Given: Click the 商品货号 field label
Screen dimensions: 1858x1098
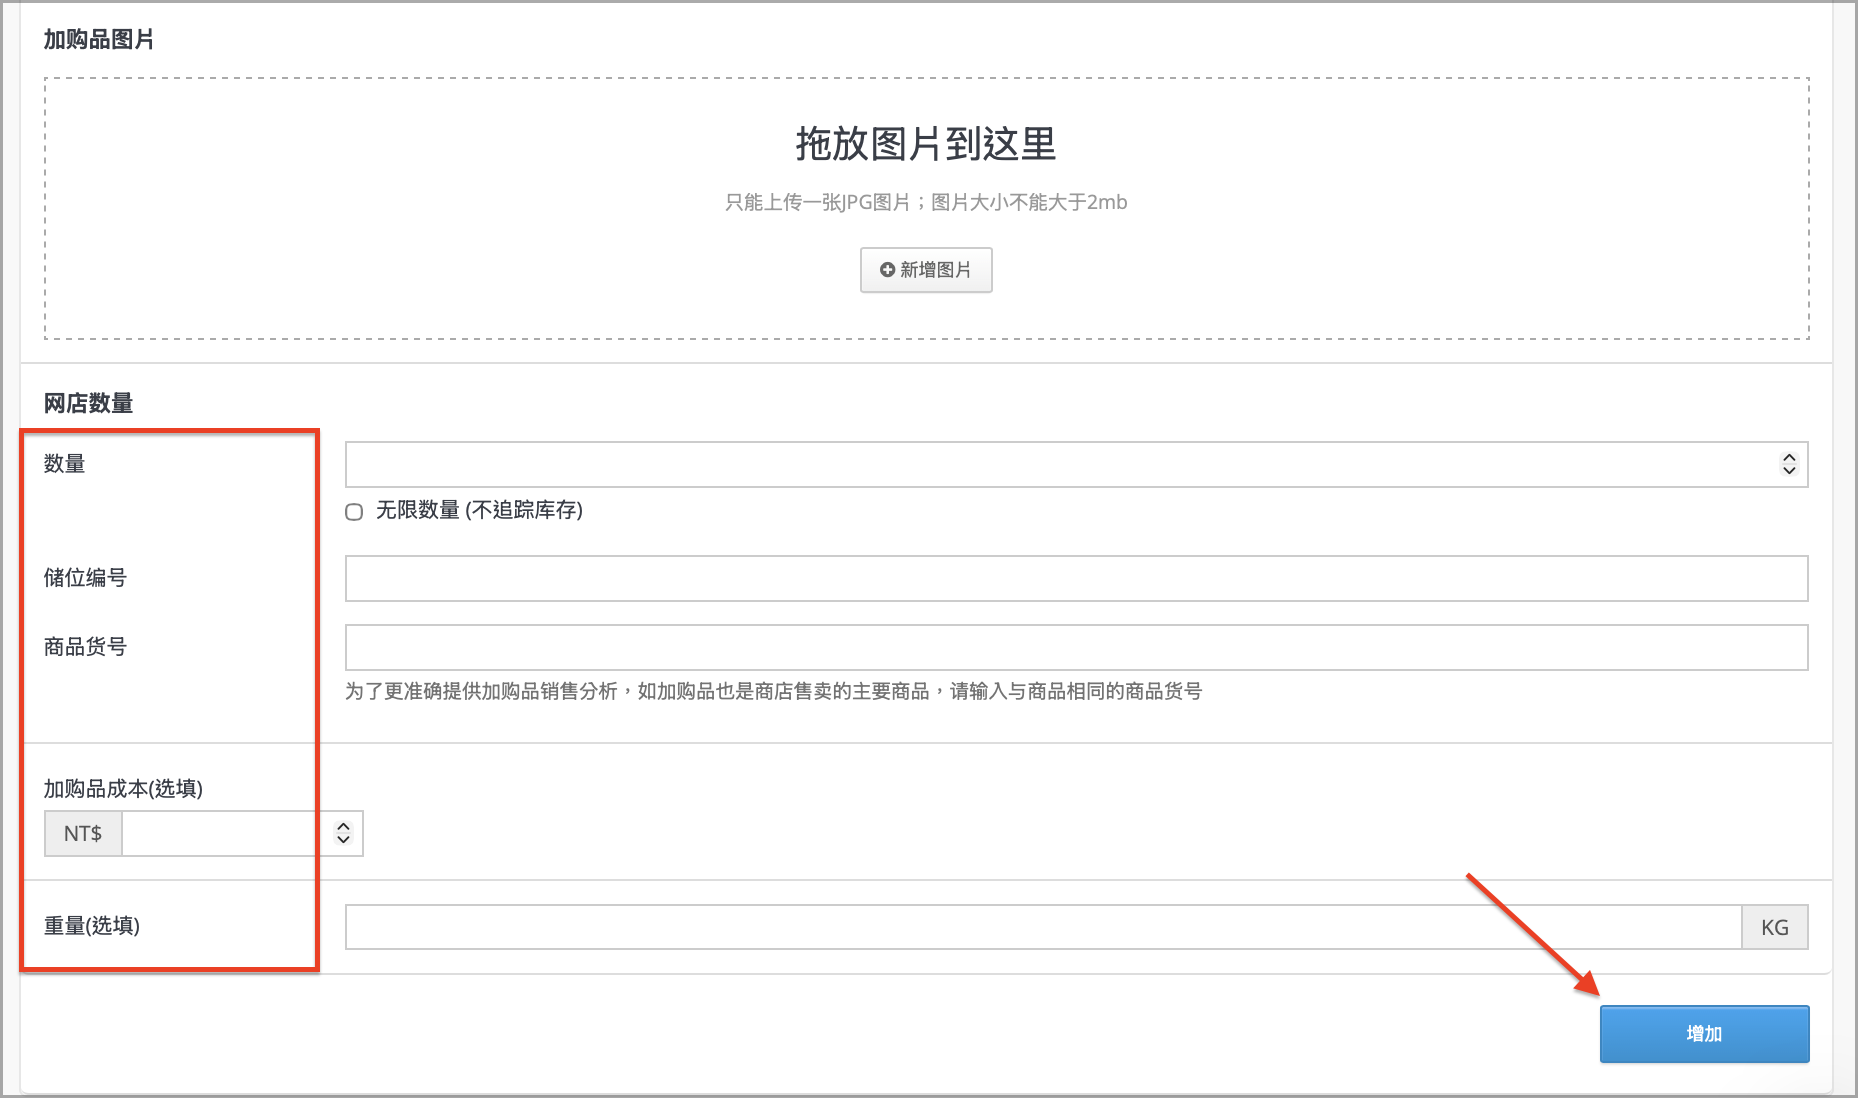Looking at the screenshot, I should [85, 647].
